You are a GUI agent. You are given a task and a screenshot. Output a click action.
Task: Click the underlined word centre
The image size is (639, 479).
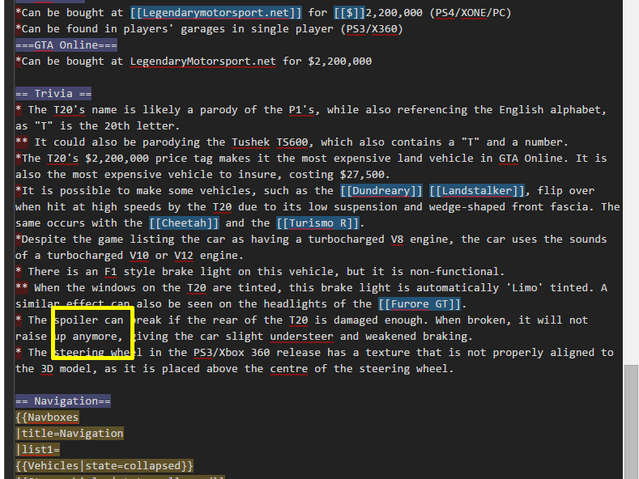(x=289, y=369)
